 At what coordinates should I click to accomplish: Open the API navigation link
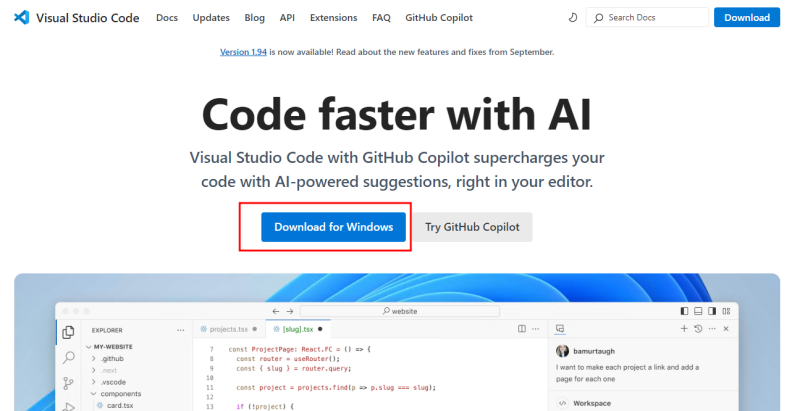[287, 18]
